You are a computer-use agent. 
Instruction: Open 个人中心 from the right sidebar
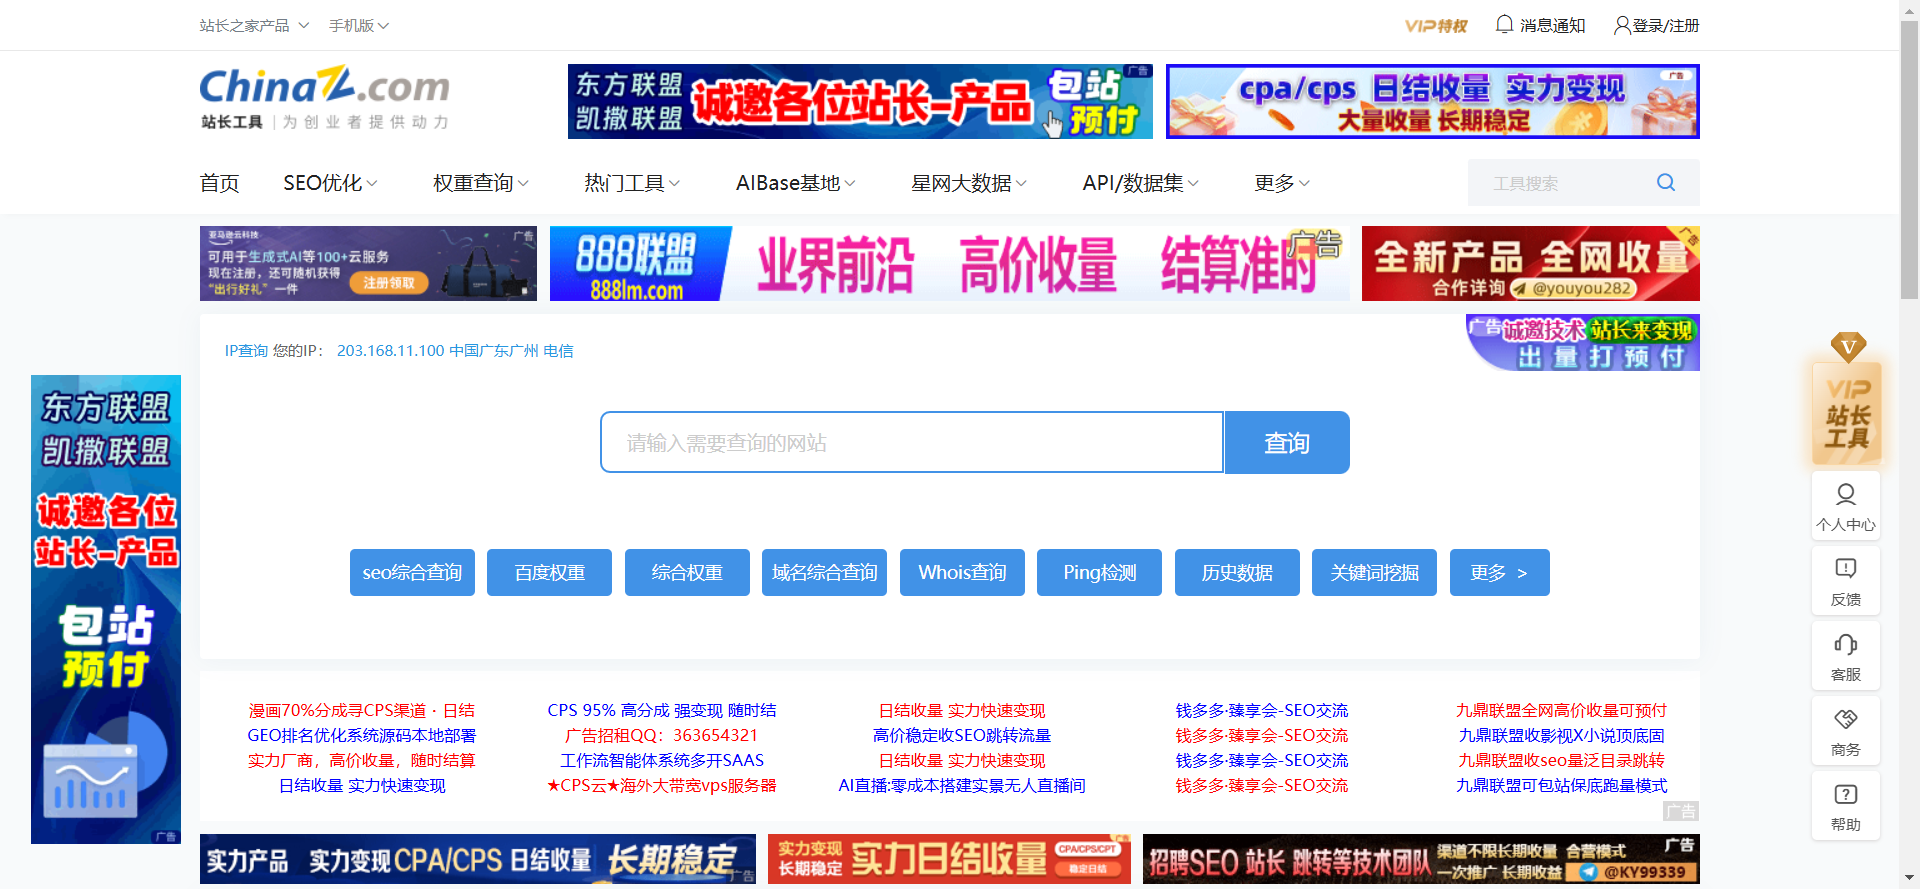[x=1846, y=506]
